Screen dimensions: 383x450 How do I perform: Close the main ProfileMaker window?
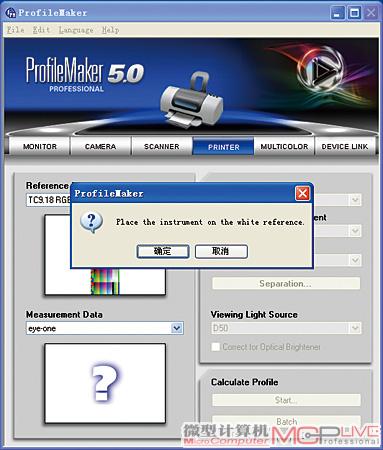pos(371,13)
